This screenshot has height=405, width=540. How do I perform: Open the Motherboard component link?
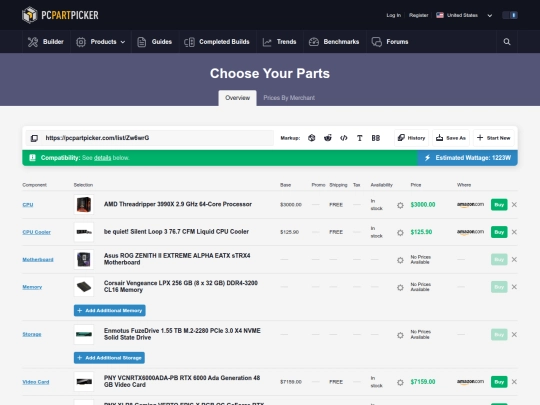pos(38,259)
